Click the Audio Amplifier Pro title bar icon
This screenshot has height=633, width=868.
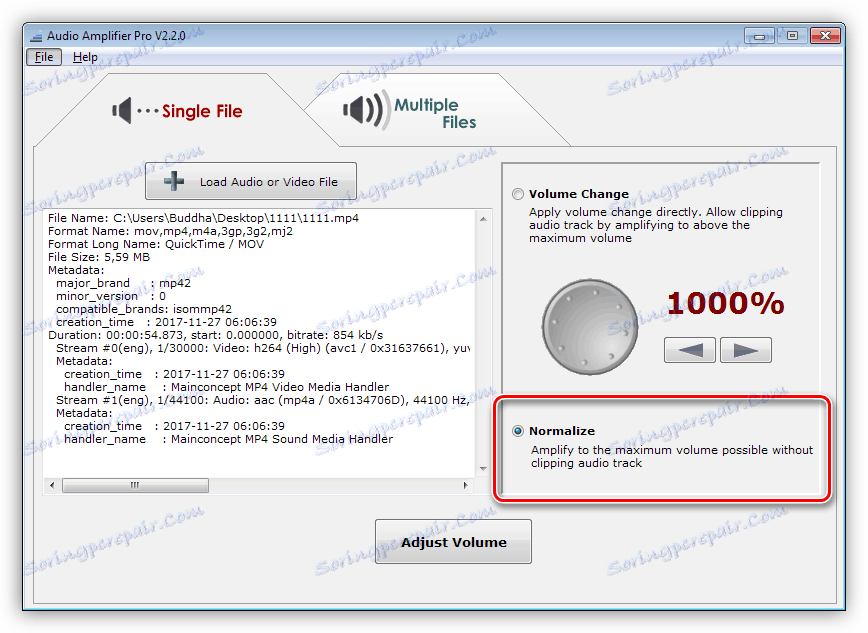(x=36, y=37)
